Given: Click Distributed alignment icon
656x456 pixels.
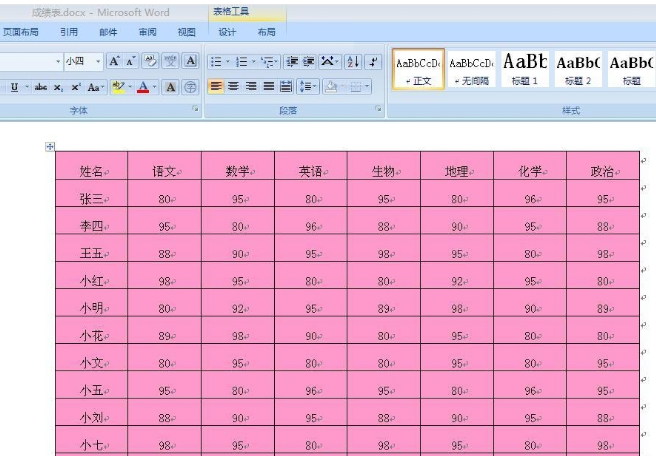Looking at the screenshot, I should coord(286,87).
